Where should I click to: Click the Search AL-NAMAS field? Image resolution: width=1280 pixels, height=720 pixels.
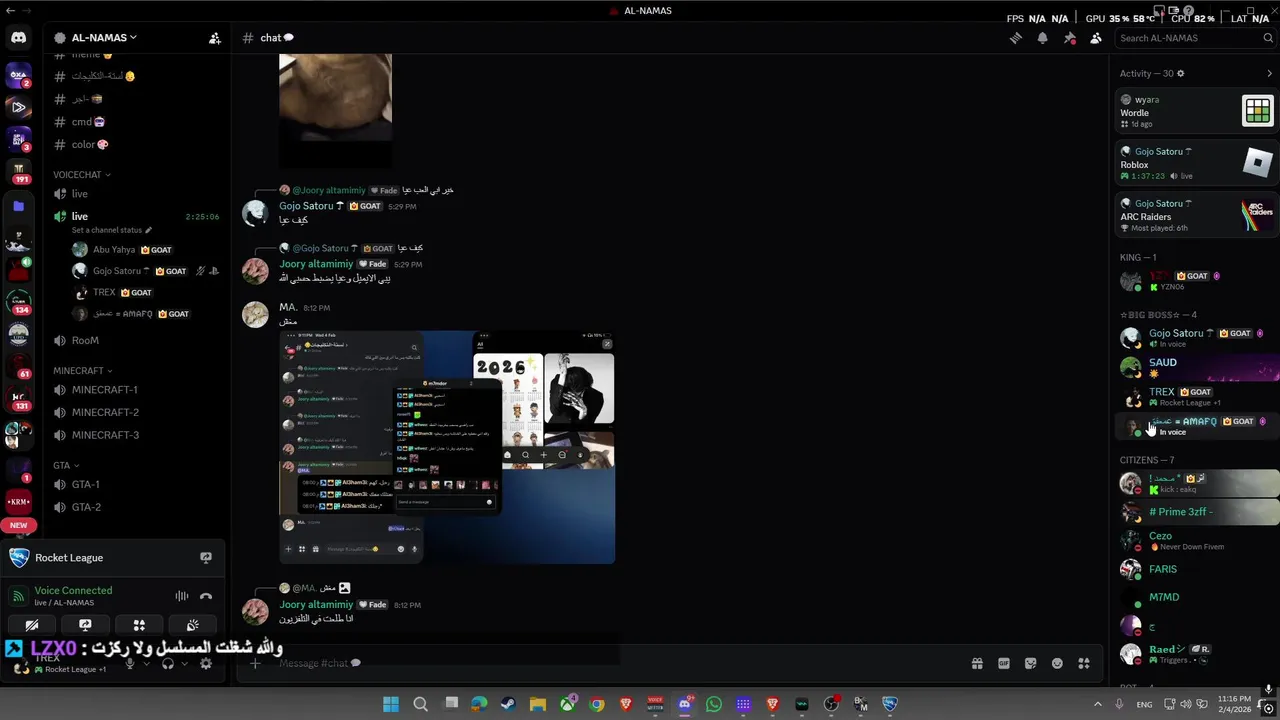[1195, 38]
